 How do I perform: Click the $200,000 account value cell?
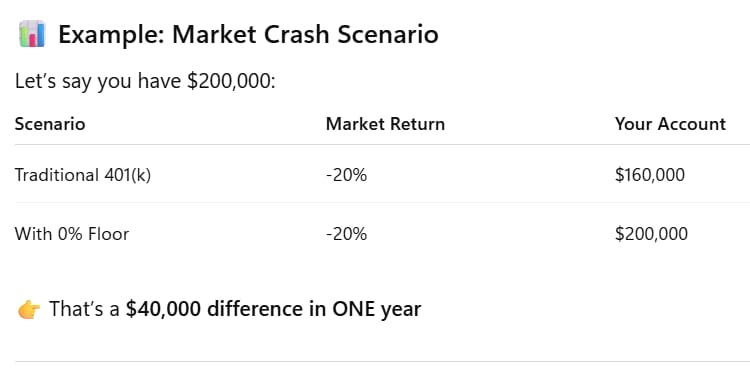[651, 234]
